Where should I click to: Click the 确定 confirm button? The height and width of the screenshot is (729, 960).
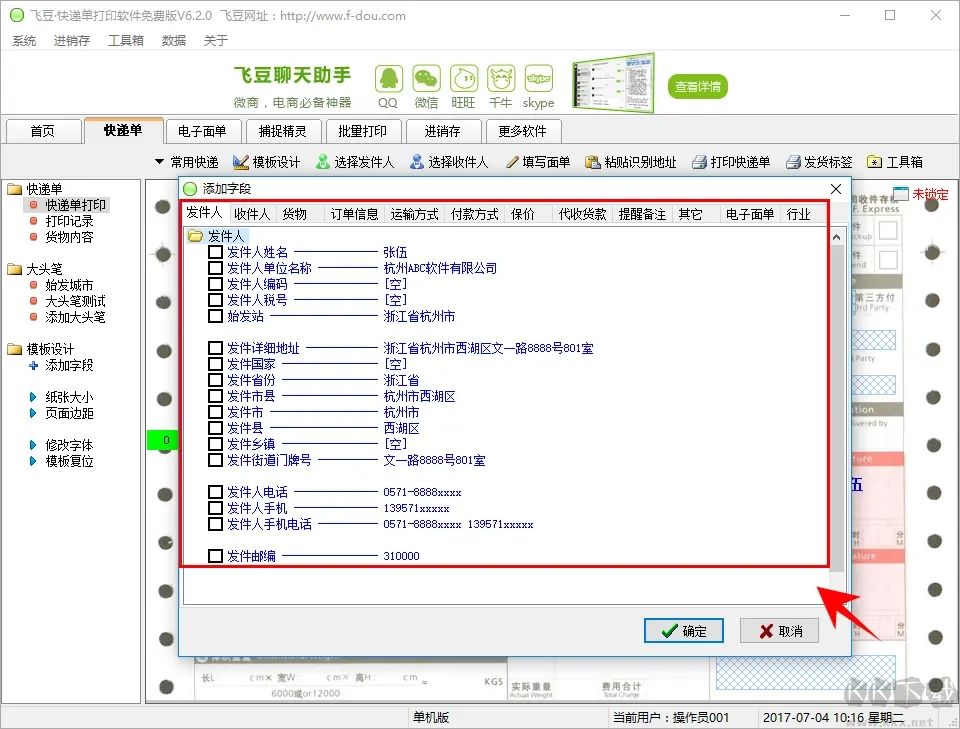click(x=684, y=631)
